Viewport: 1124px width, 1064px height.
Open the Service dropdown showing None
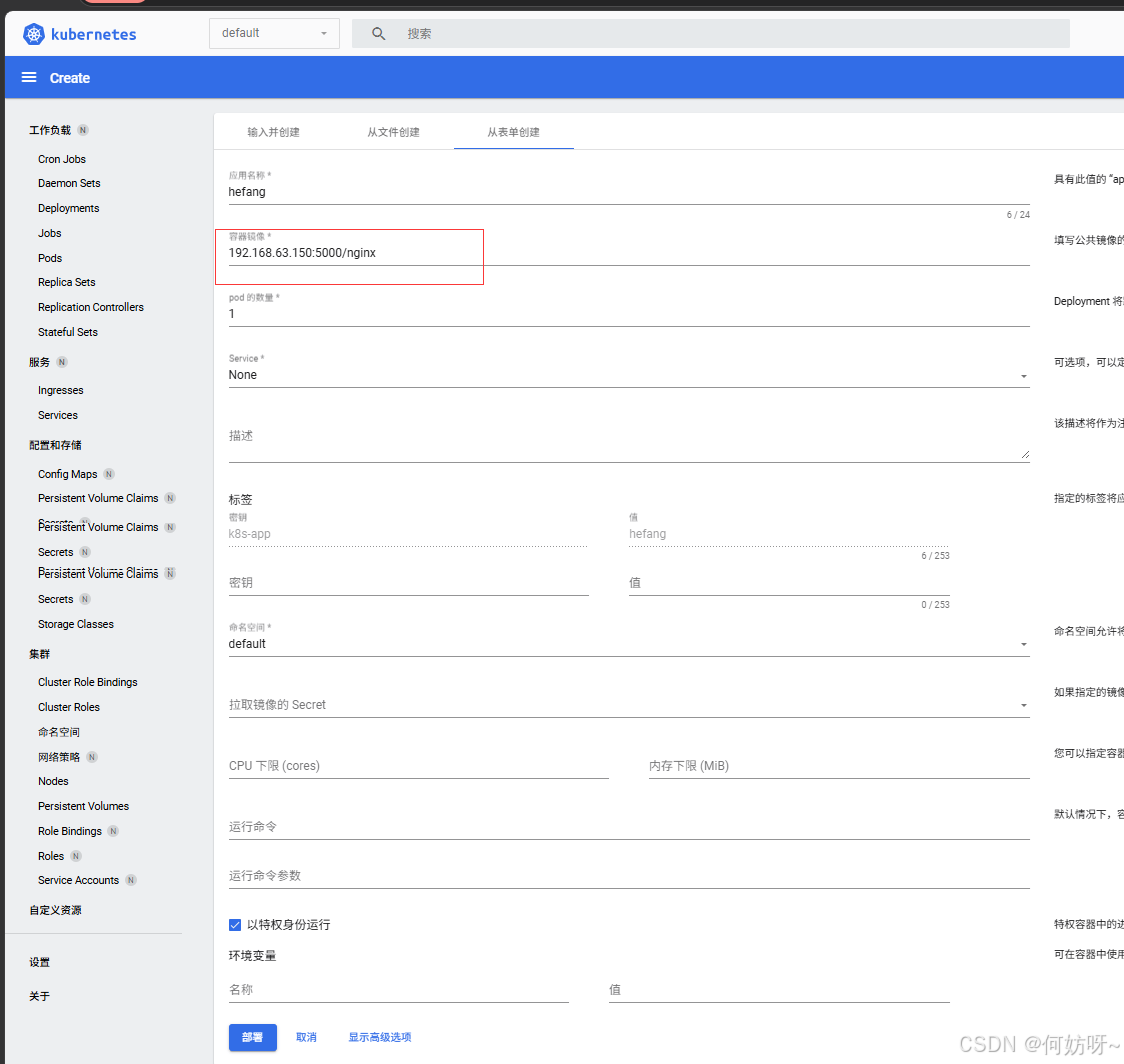629,375
